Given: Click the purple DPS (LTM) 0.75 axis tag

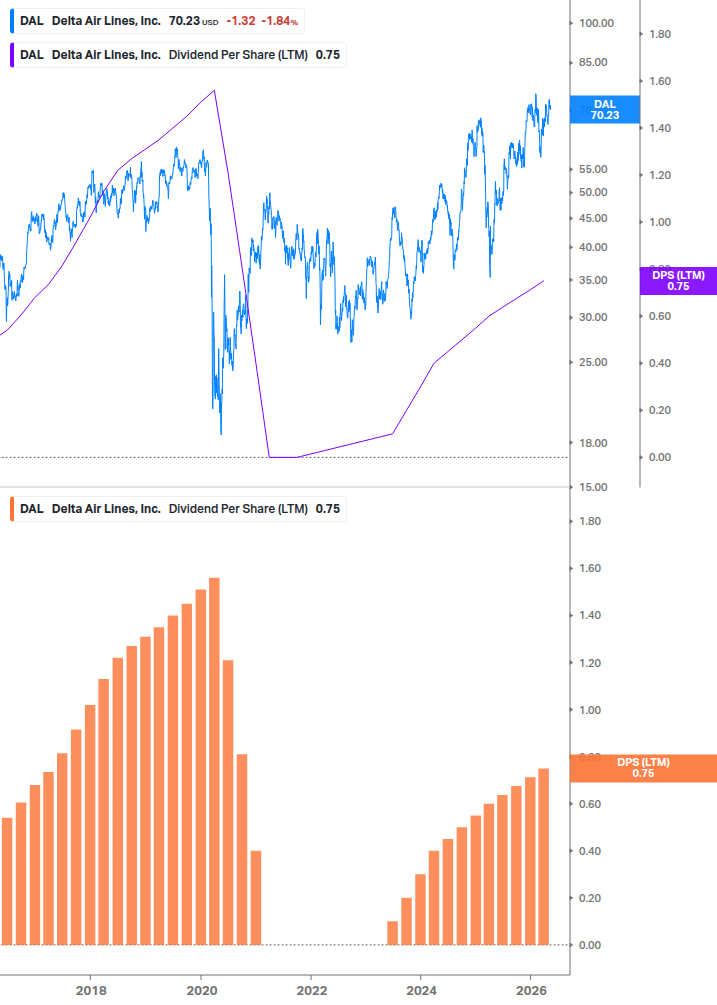Looking at the screenshot, I should (678, 281).
